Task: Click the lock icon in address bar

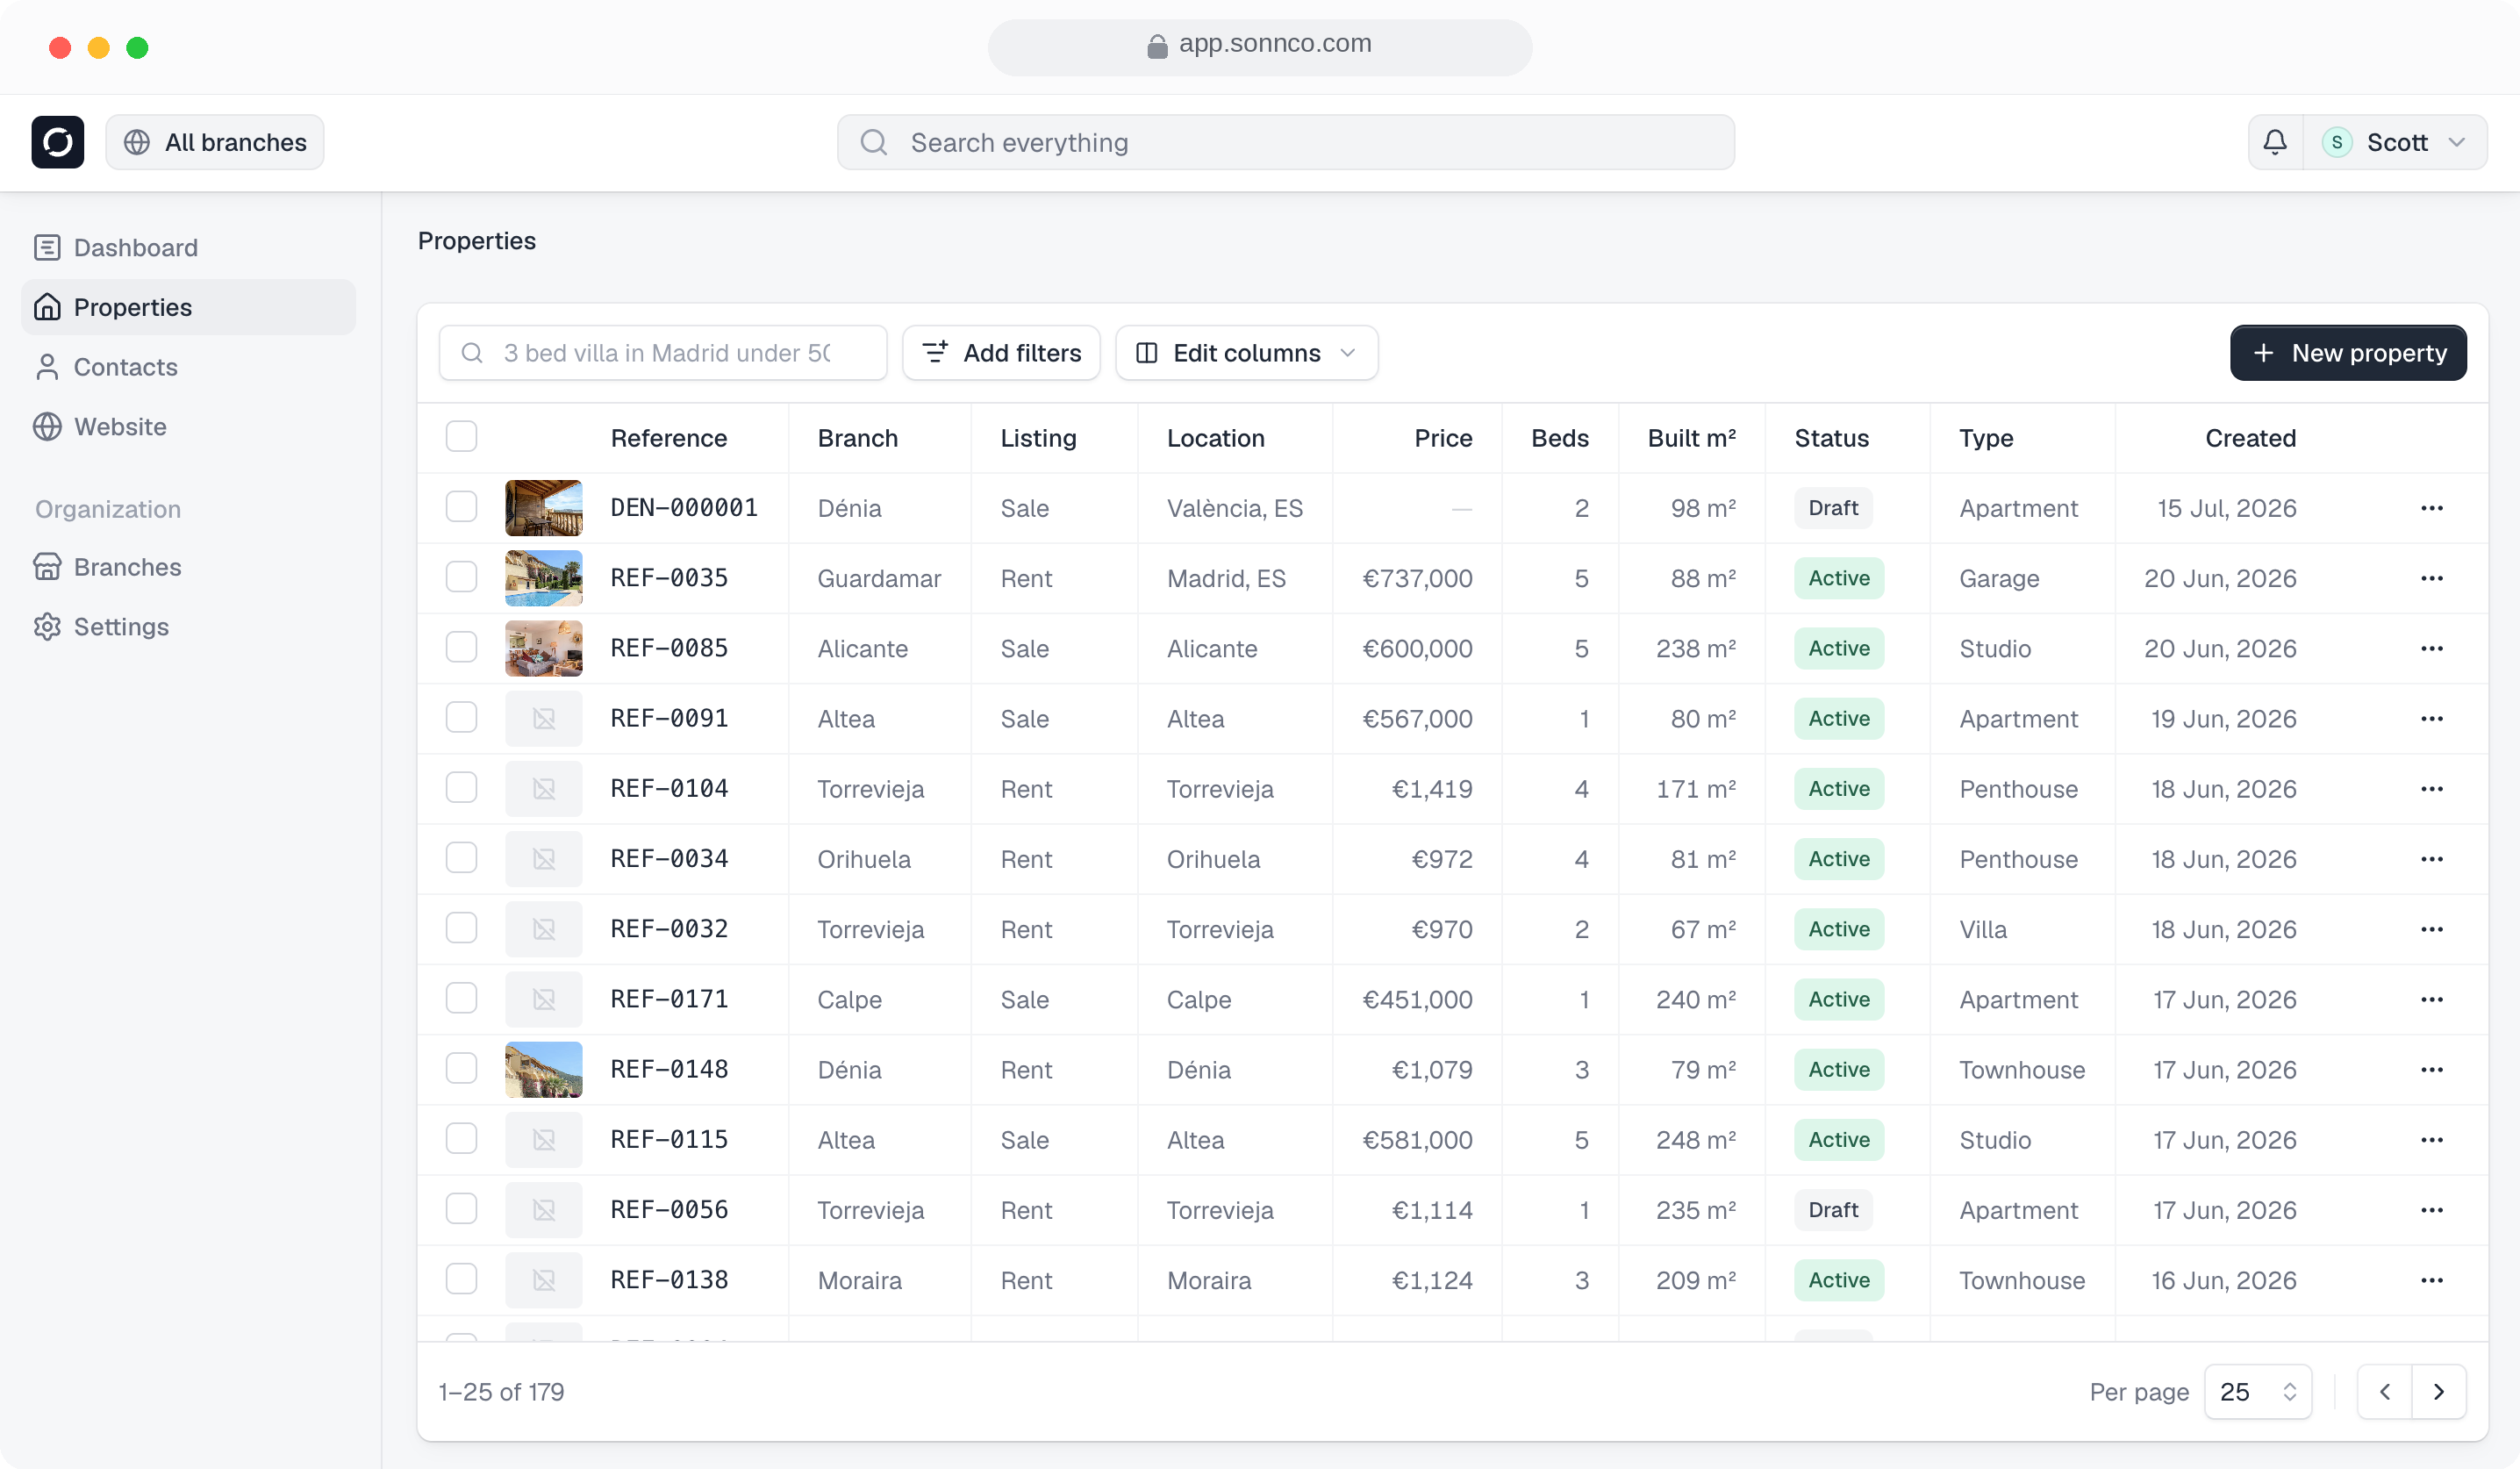Action: (x=1157, y=46)
